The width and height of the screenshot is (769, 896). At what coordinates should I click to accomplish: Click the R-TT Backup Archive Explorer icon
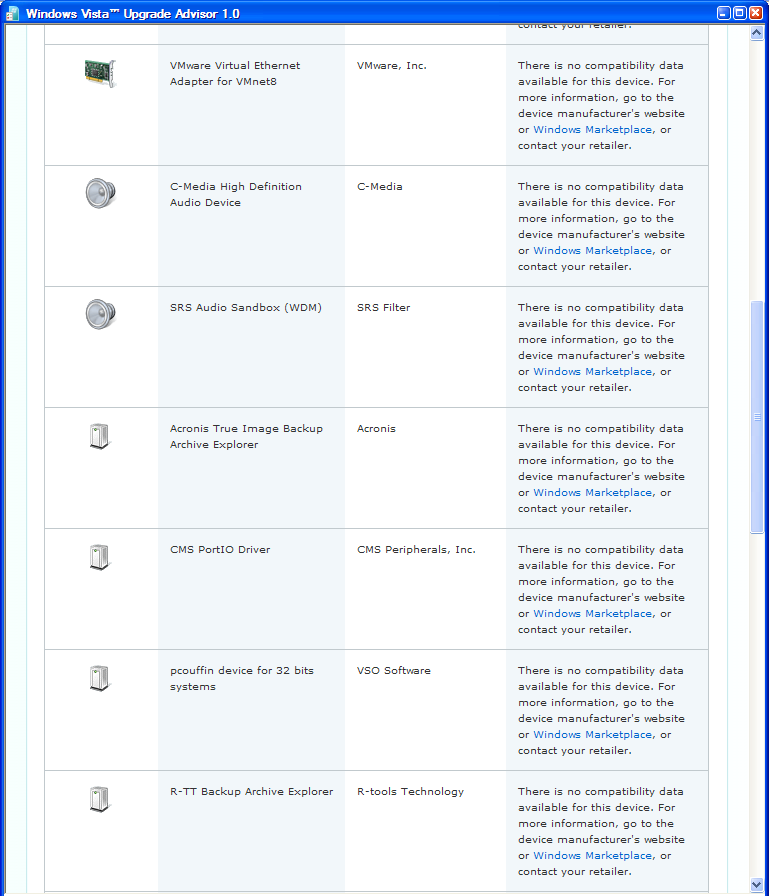(99, 800)
